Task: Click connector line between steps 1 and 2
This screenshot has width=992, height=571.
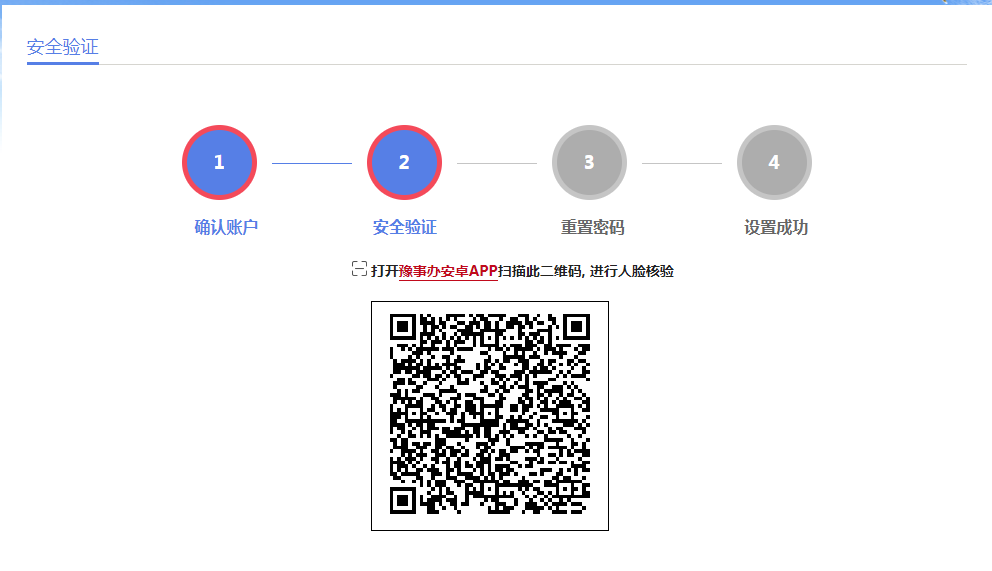Action: click(312, 163)
